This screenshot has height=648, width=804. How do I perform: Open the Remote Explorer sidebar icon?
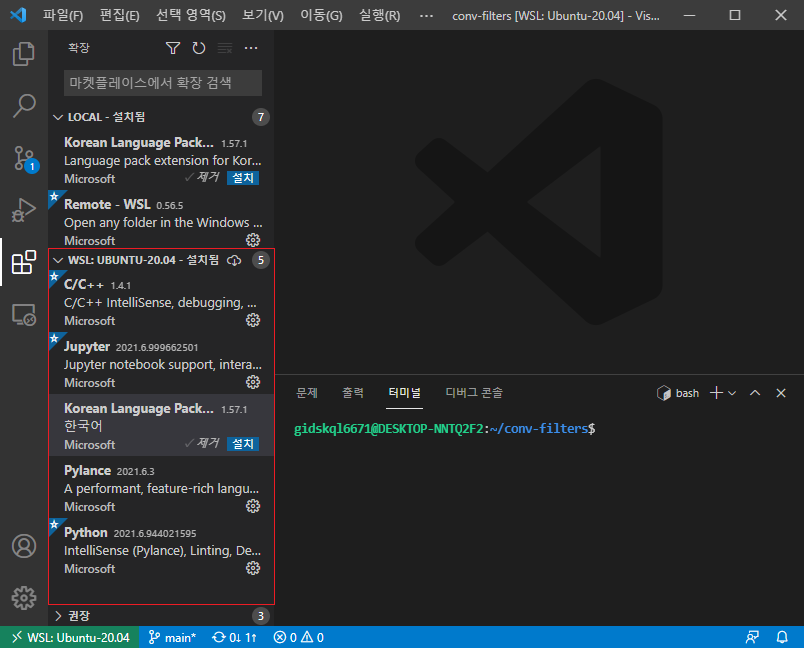pyautogui.click(x=24, y=314)
